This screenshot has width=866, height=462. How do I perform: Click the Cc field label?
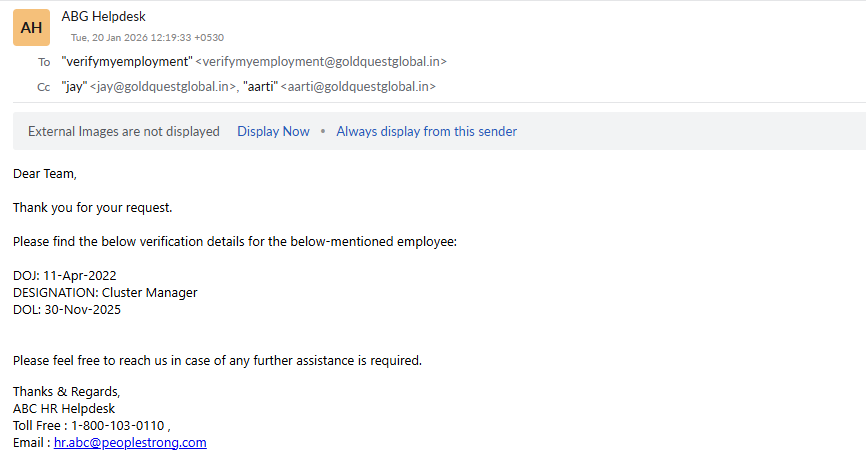point(44,88)
